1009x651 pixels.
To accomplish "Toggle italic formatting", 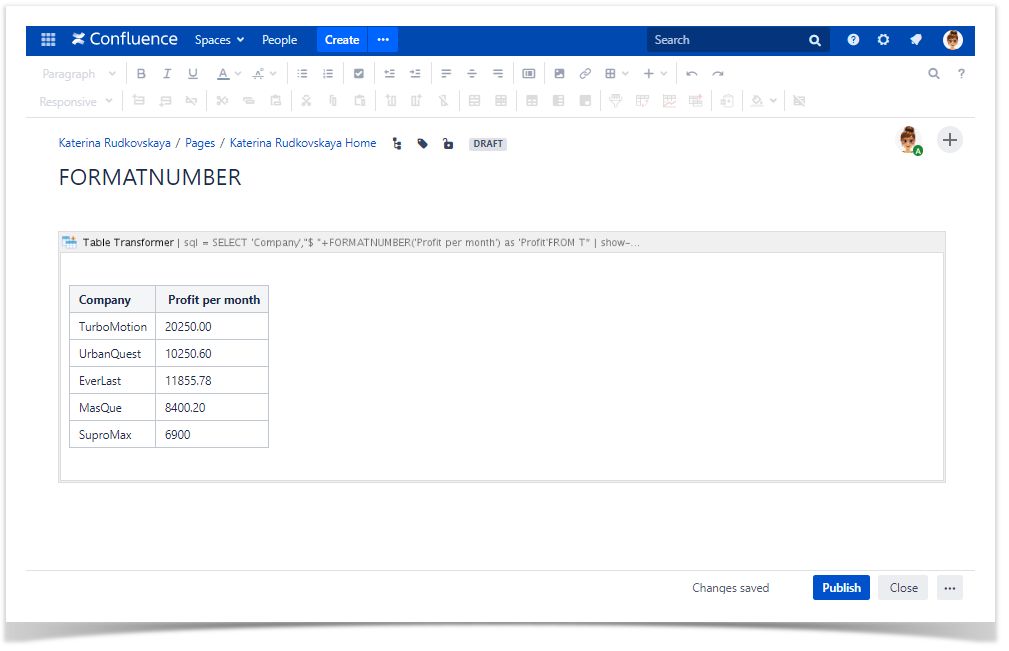I will tap(167, 74).
